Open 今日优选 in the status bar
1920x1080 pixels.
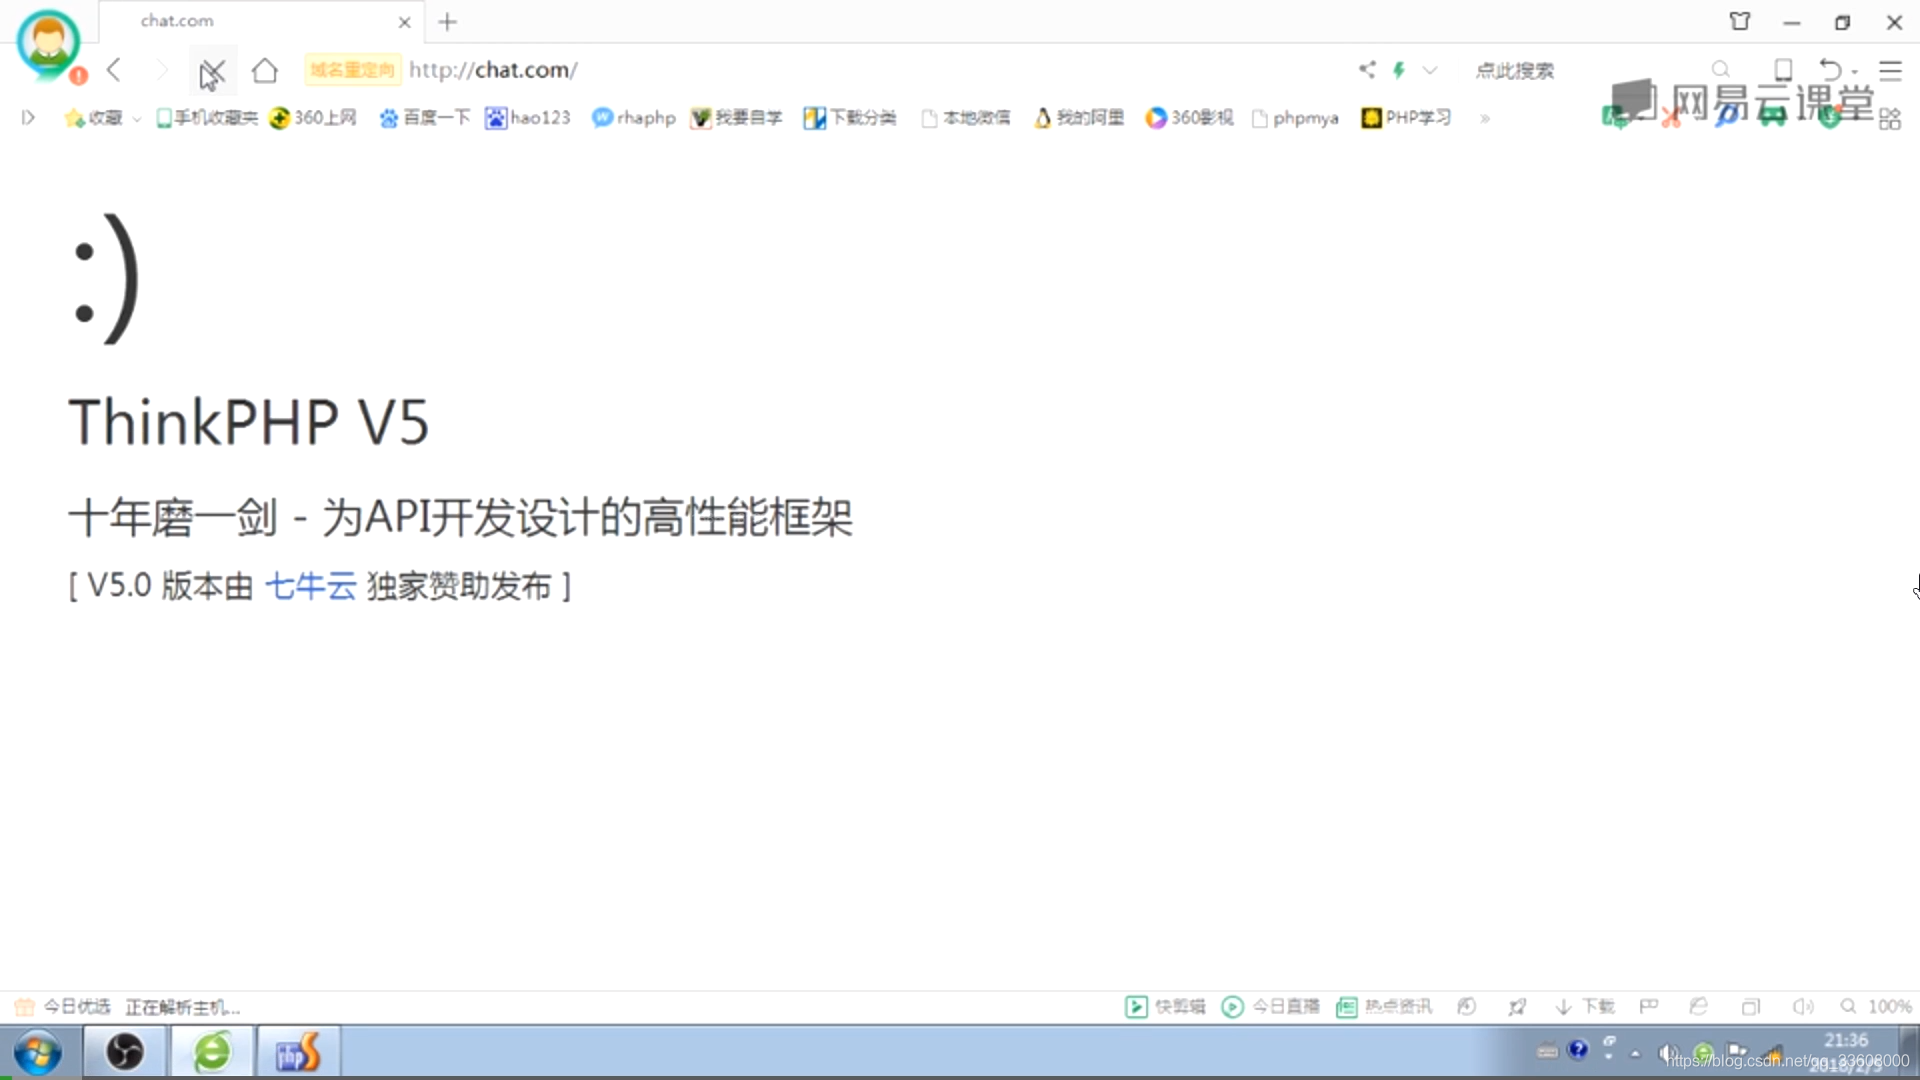[x=63, y=1007]
